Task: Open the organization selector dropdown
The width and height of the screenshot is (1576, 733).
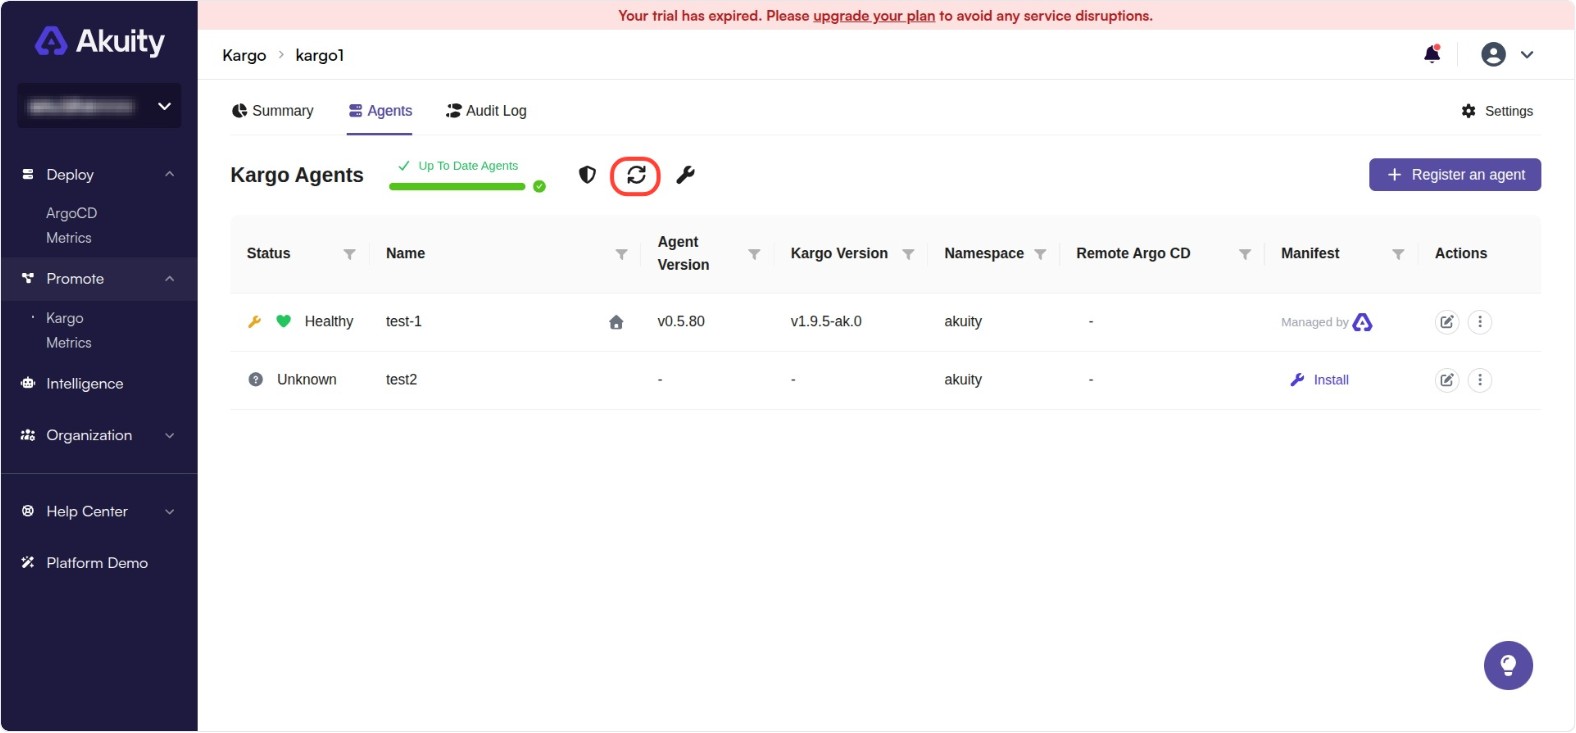Action: tap(100, 106)
